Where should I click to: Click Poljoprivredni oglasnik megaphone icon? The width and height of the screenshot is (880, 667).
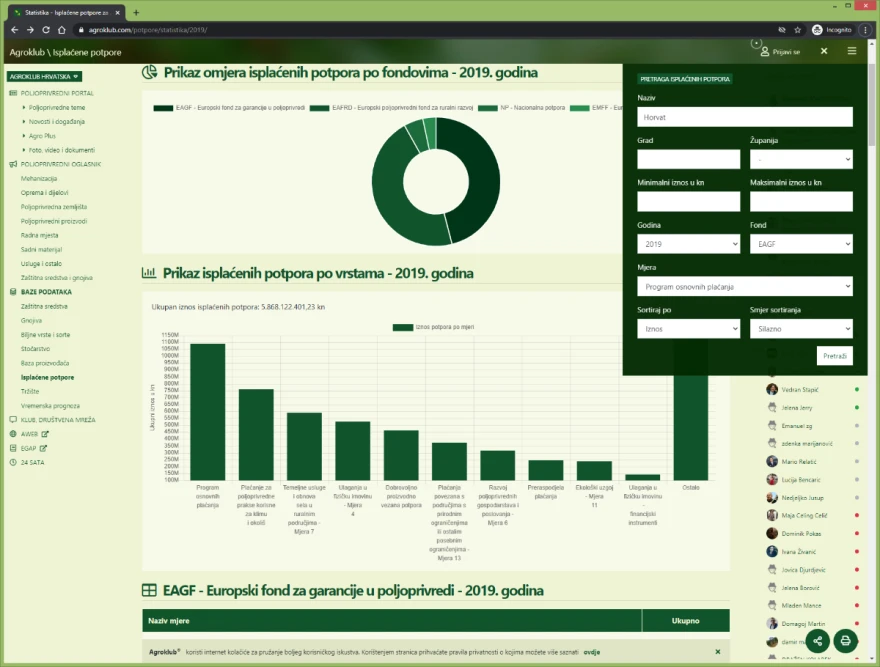click(13, 164)
